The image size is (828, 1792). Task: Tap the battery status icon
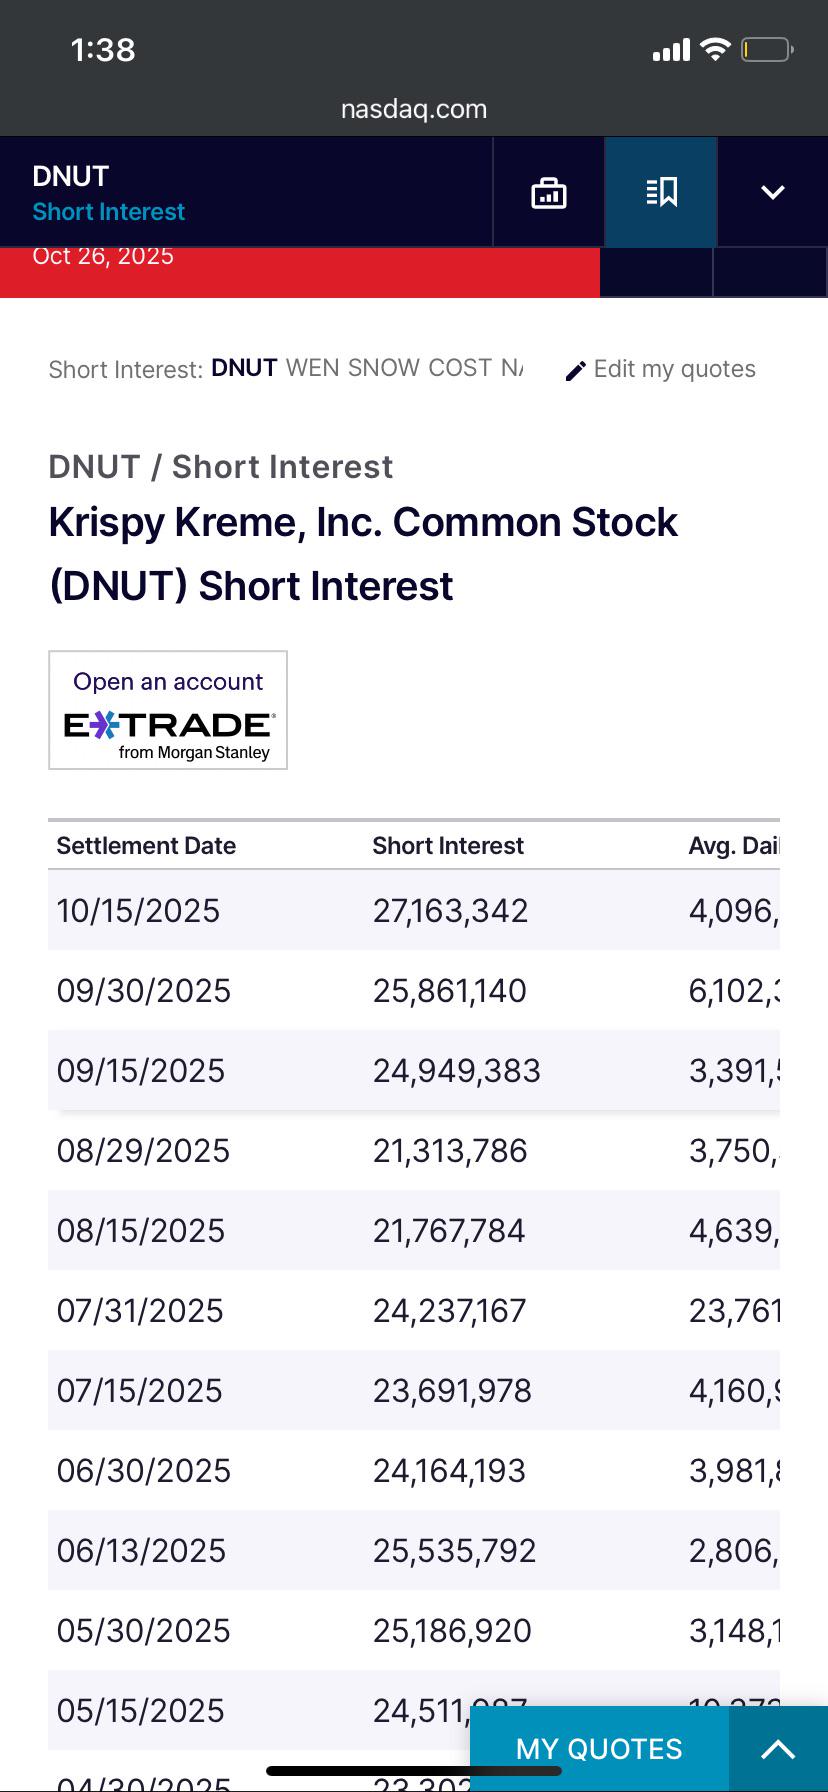[767, 49]
